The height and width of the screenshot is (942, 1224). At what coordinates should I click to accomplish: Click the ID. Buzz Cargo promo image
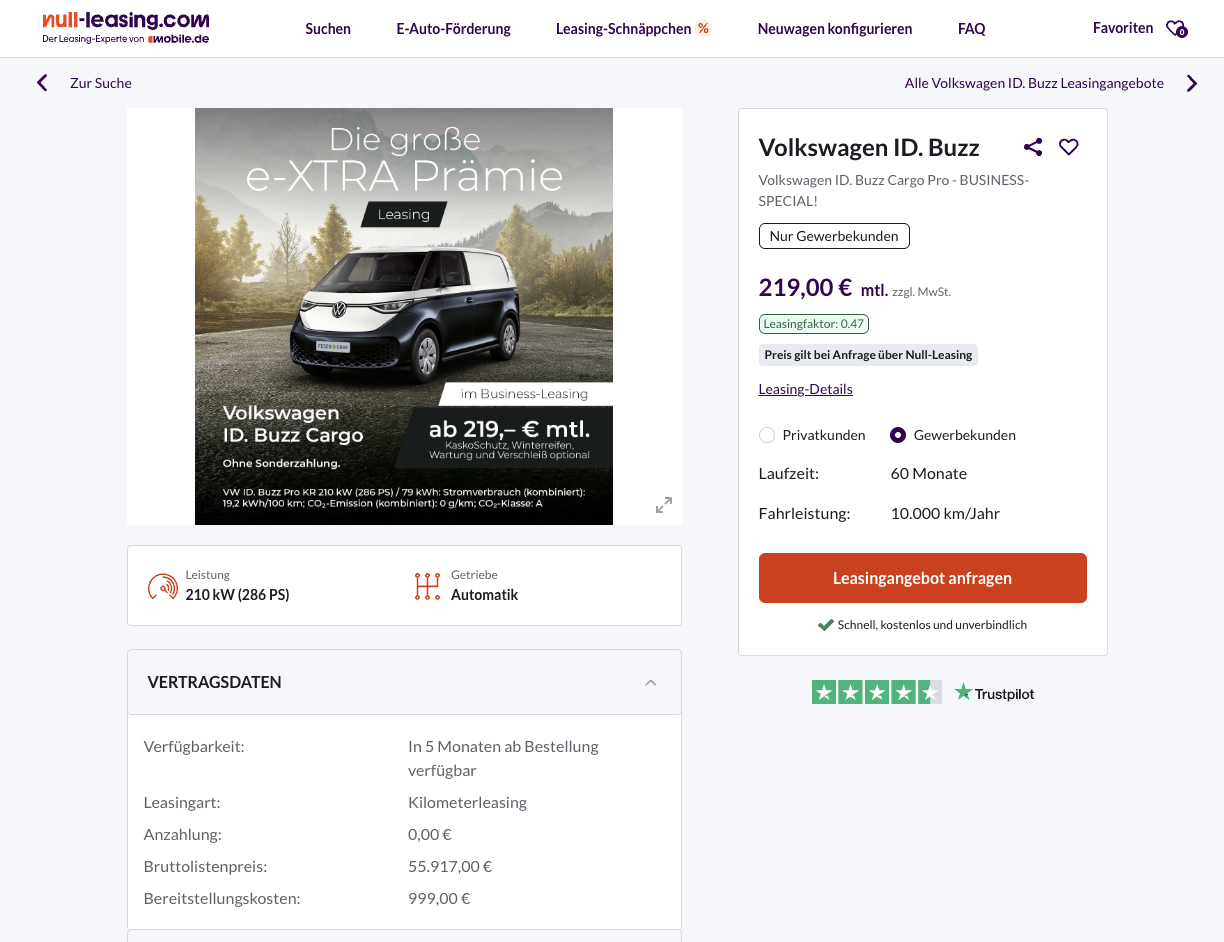click(x=404, y=316)
